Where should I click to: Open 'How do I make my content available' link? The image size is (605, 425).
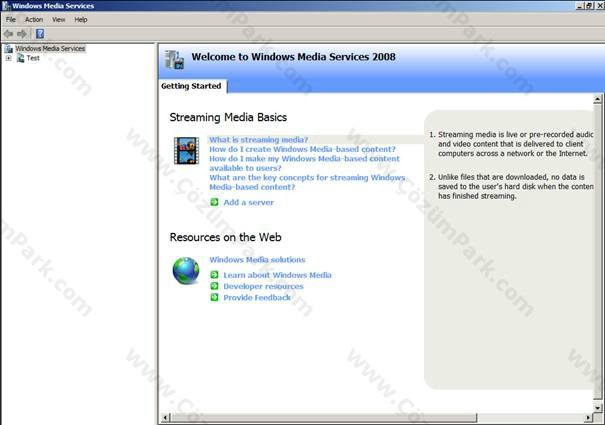point(304,163)
